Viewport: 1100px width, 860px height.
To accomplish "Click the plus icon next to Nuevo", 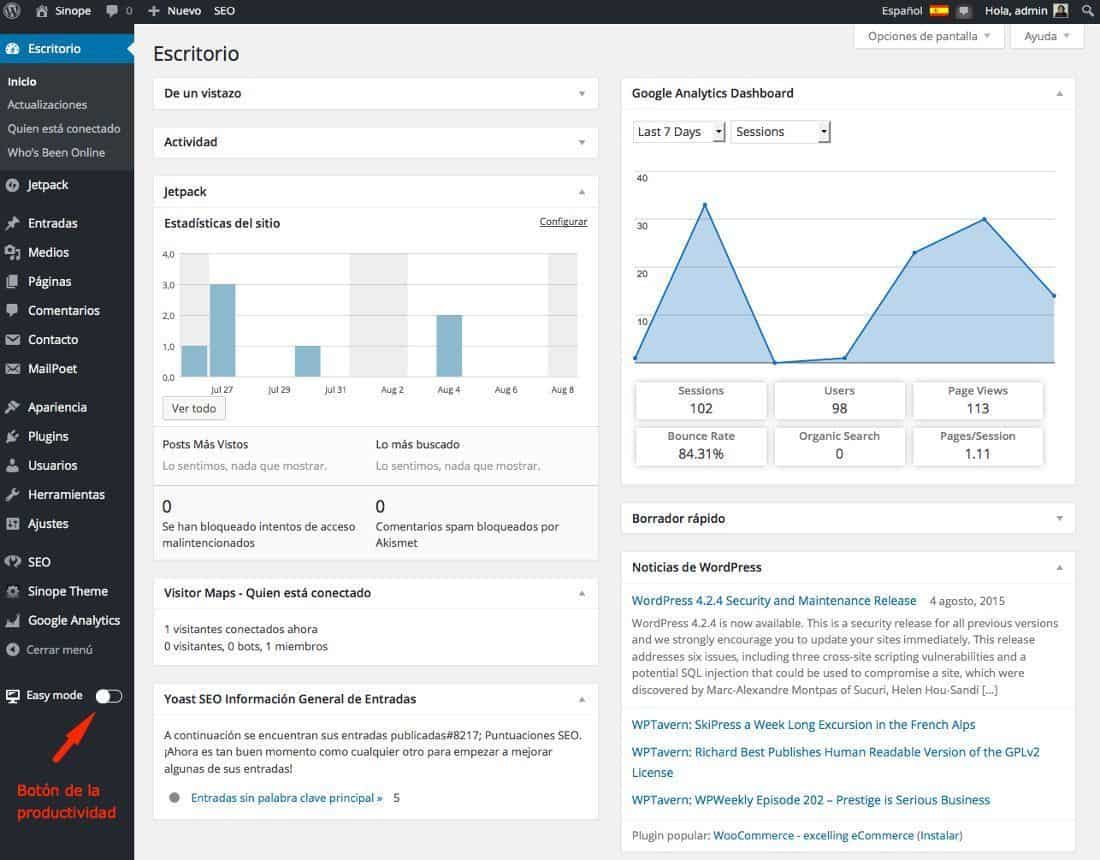I will (x=154, y=11).
